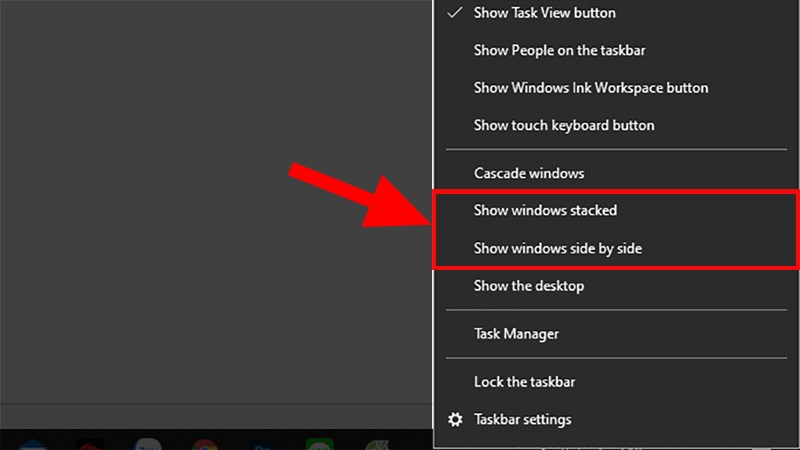Uncheck the Show Task View button checkmark

coord(455,12)
